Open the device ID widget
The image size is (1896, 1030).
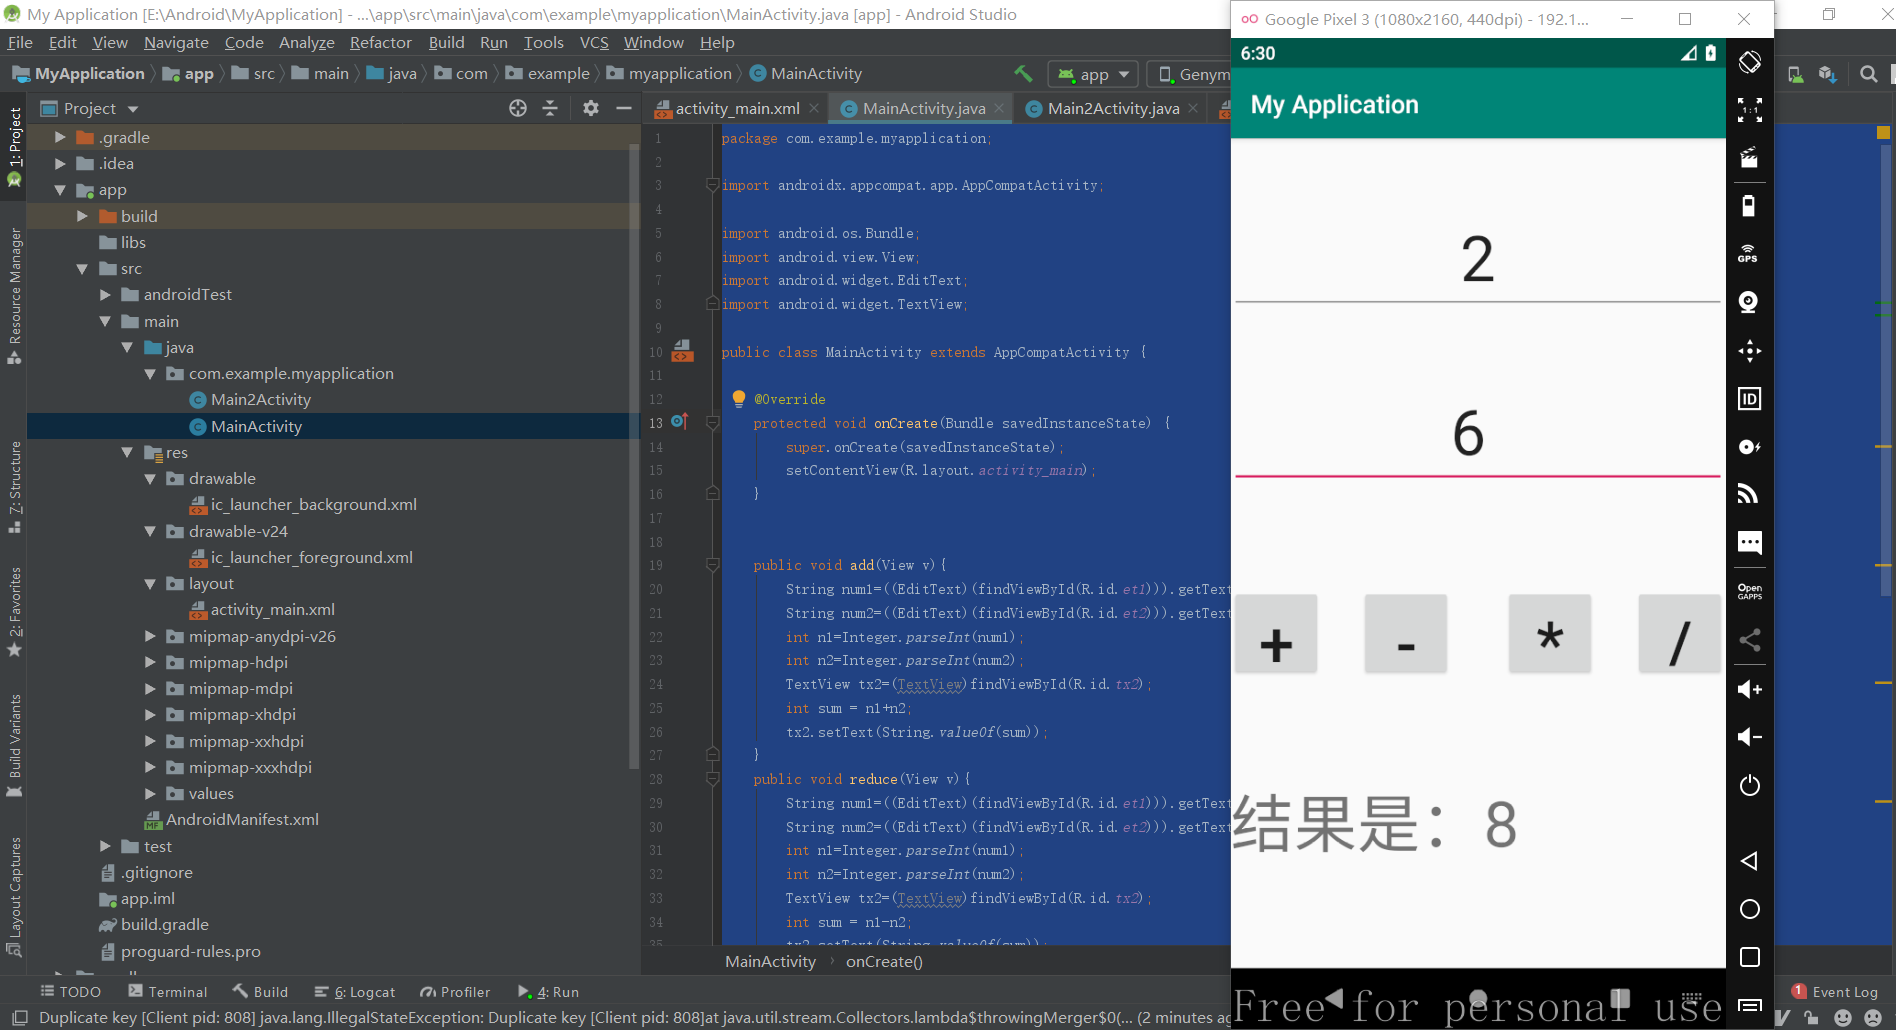pyautogui.click(x=1750, y=399)
